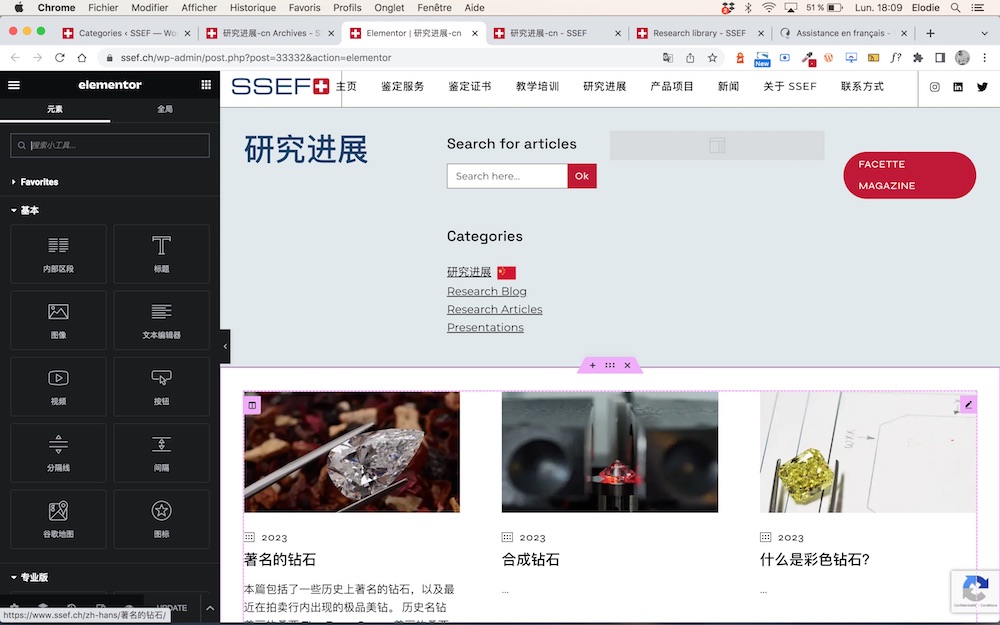
Task: Select the 谷歌地图 Google Maps widget
Action: click(59, 519)
